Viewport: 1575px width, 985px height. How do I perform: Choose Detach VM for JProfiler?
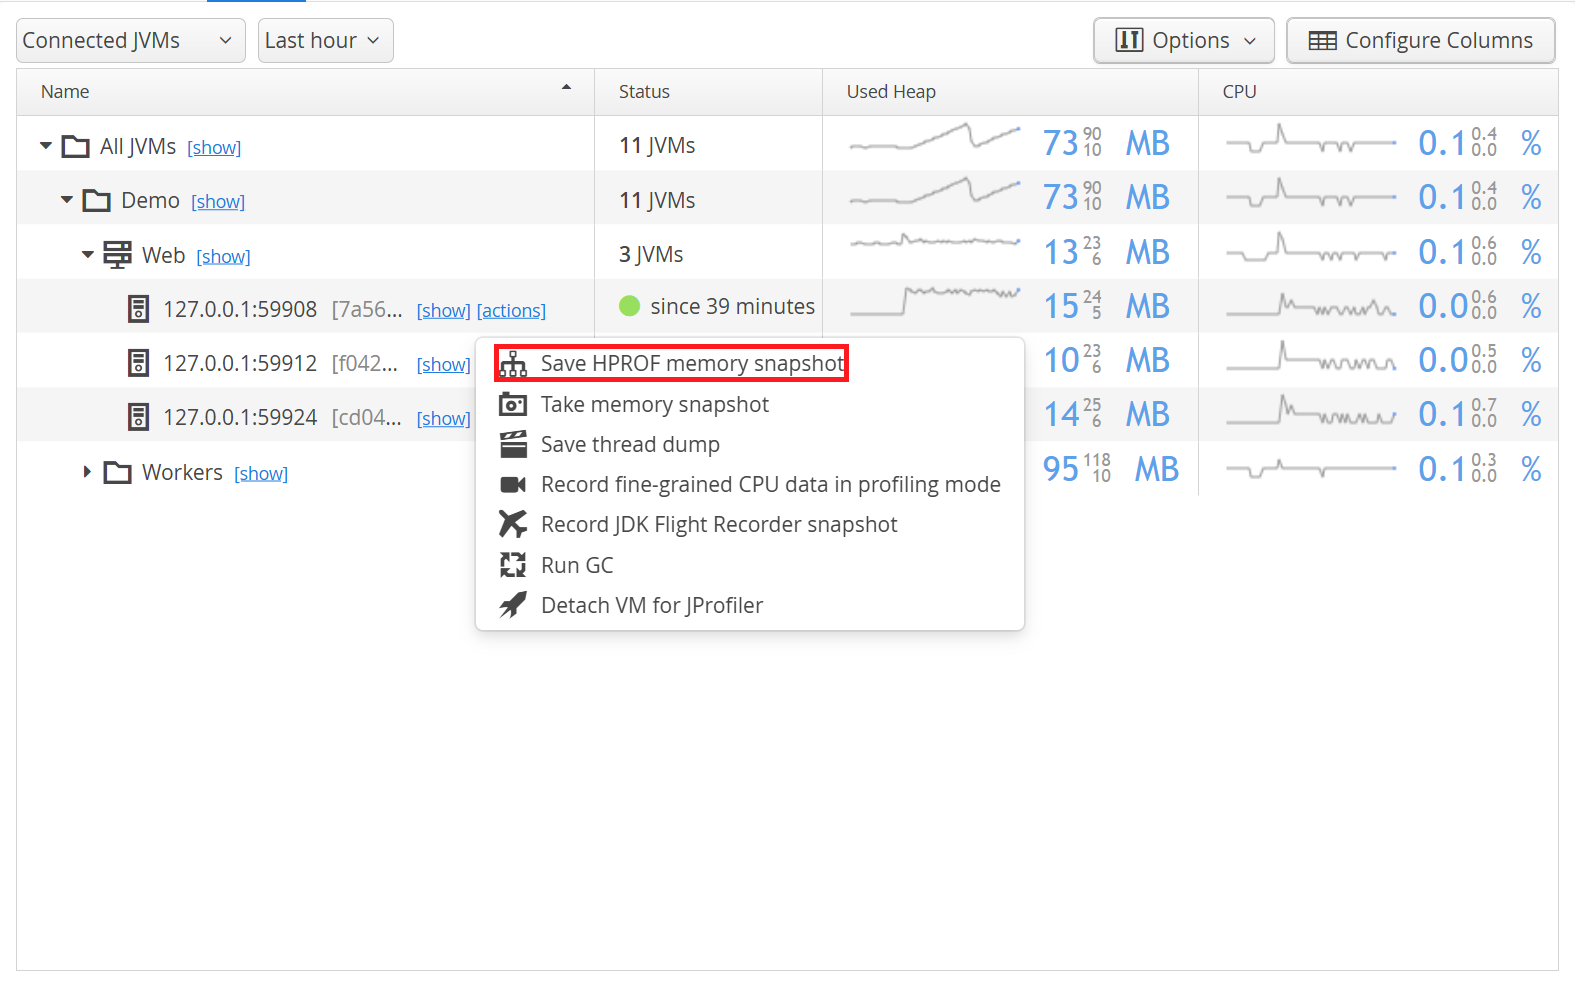tap(651, 605)
